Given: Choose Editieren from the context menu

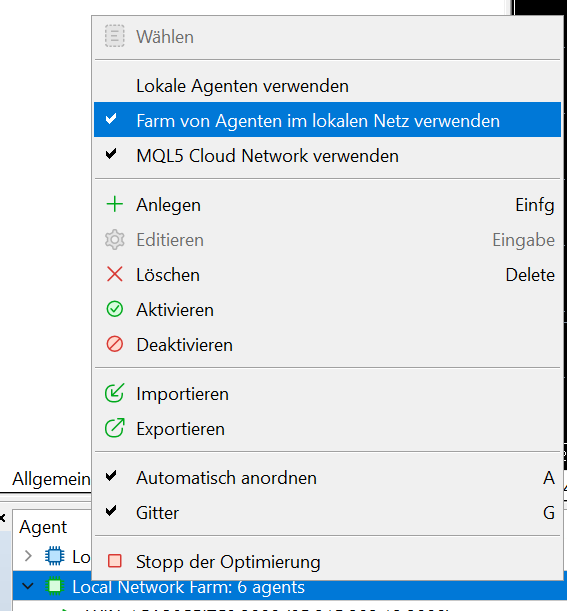Looking at the screenshot, I should coord(327,240).
